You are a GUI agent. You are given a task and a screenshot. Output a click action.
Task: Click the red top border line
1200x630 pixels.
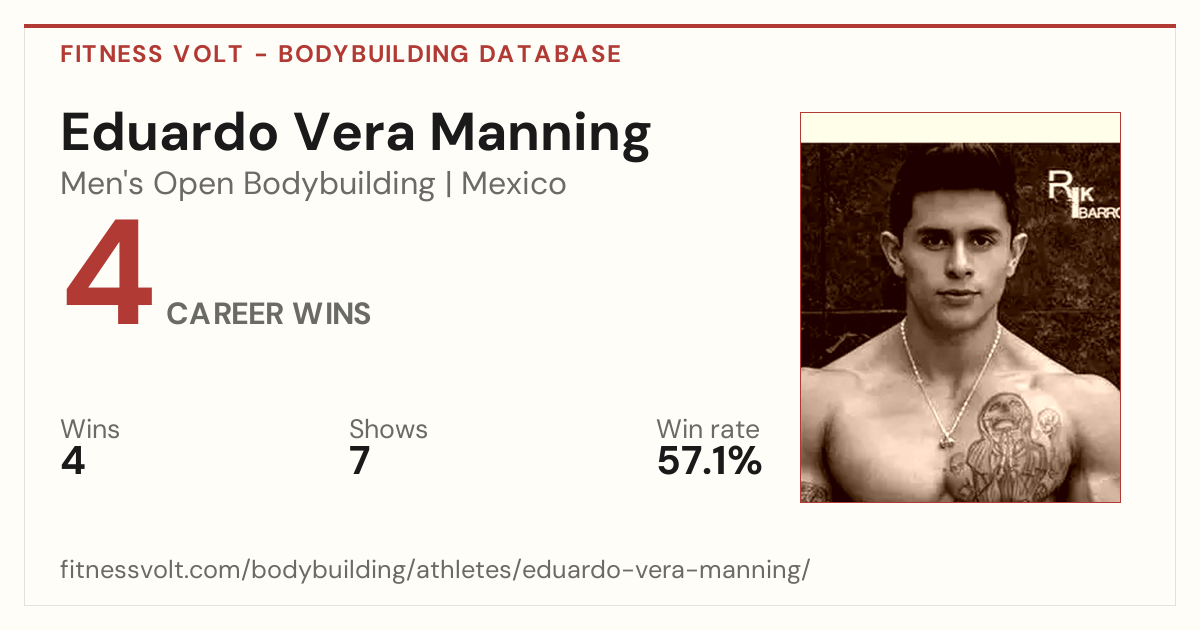pos(600,26)
